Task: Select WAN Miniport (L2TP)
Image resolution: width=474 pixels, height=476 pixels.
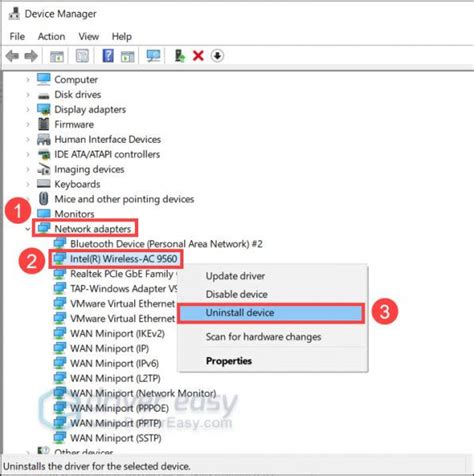Action: tap(115, 378)
